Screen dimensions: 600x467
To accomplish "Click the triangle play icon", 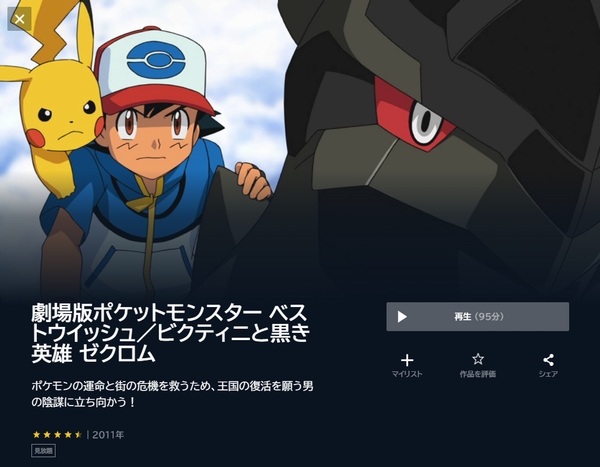I will [x=402, y=317].
